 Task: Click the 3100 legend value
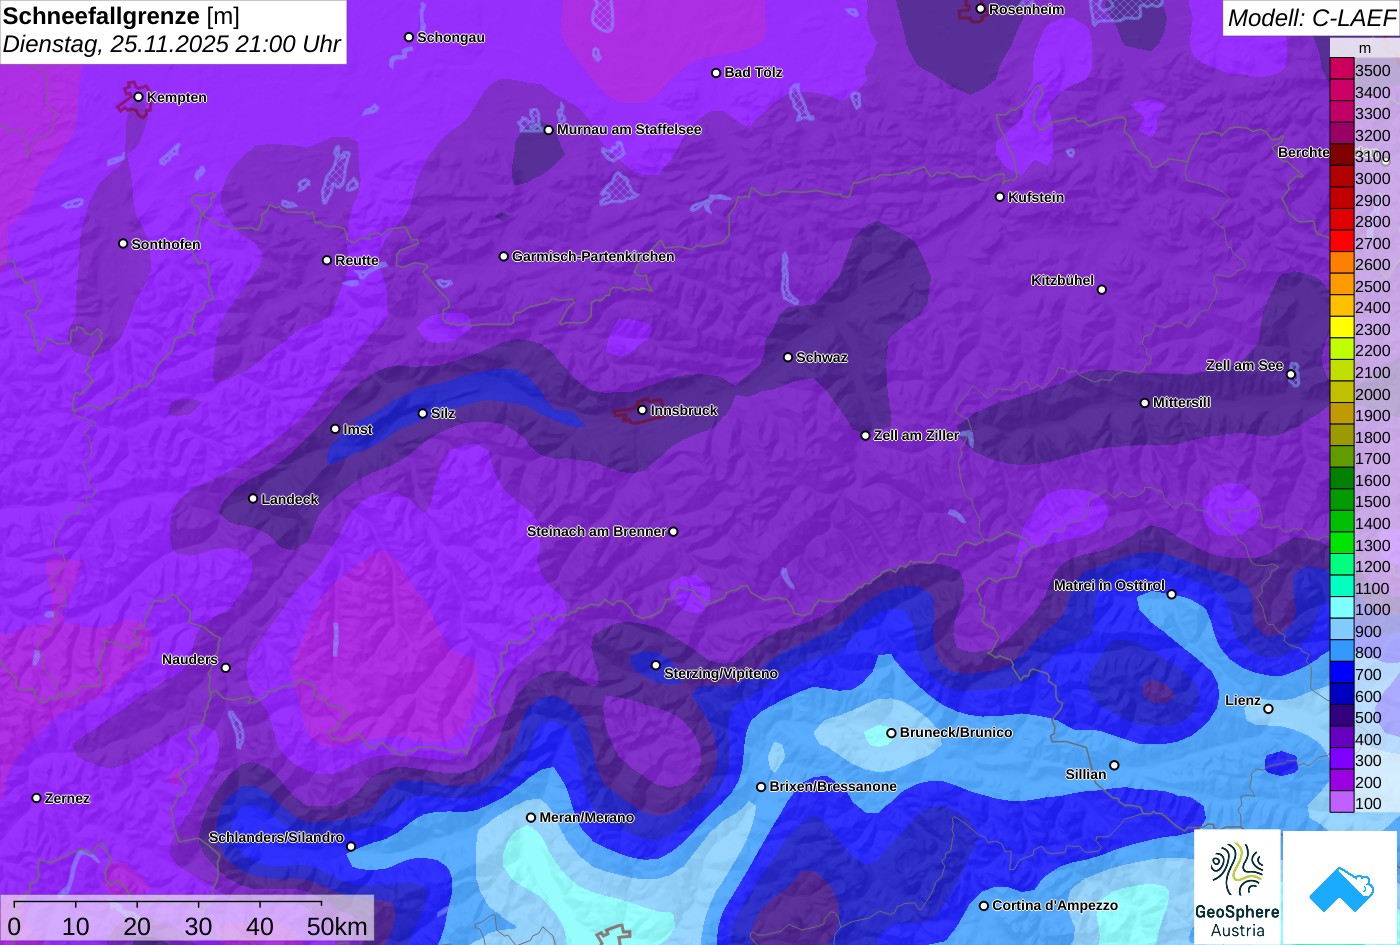point(1373,157)
